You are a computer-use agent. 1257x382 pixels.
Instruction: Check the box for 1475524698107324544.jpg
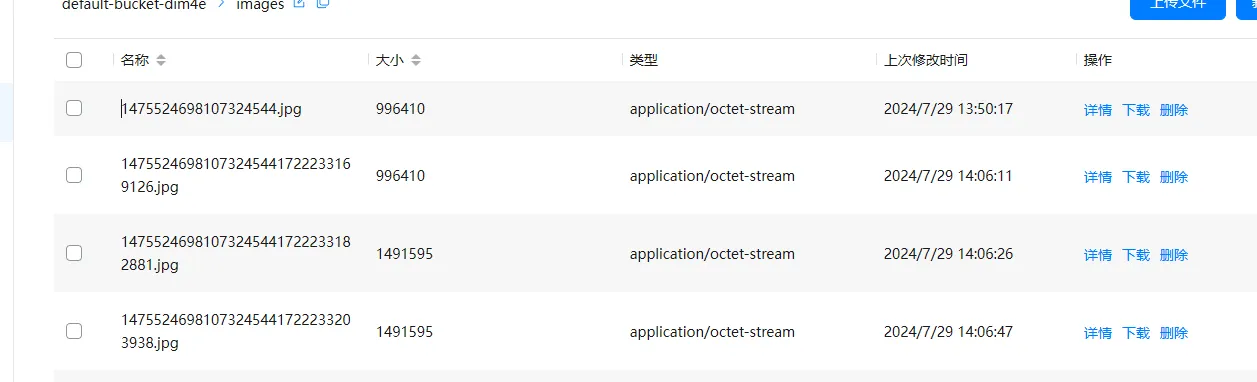[74, 108]
